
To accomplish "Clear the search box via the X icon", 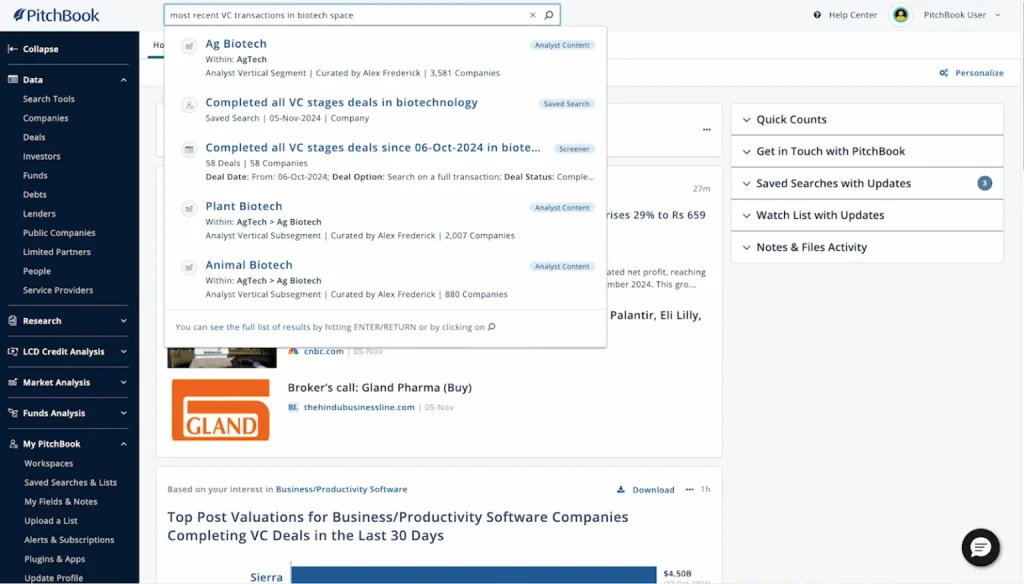I will click(x=531, y=15).
